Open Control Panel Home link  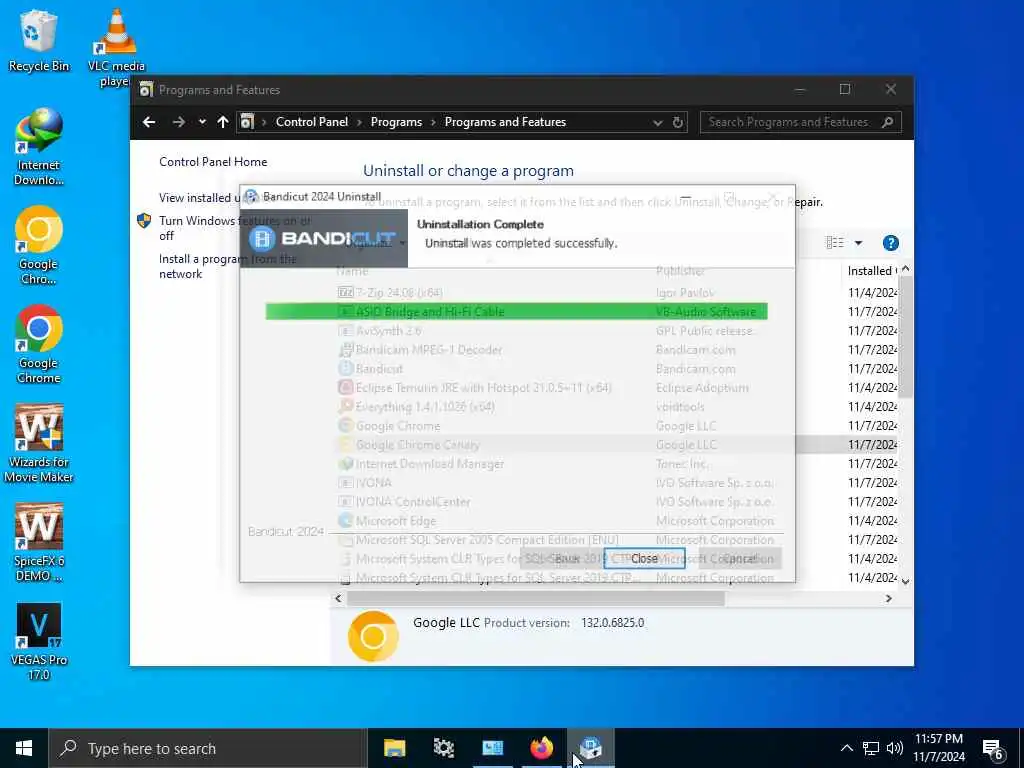click(213, 162)
